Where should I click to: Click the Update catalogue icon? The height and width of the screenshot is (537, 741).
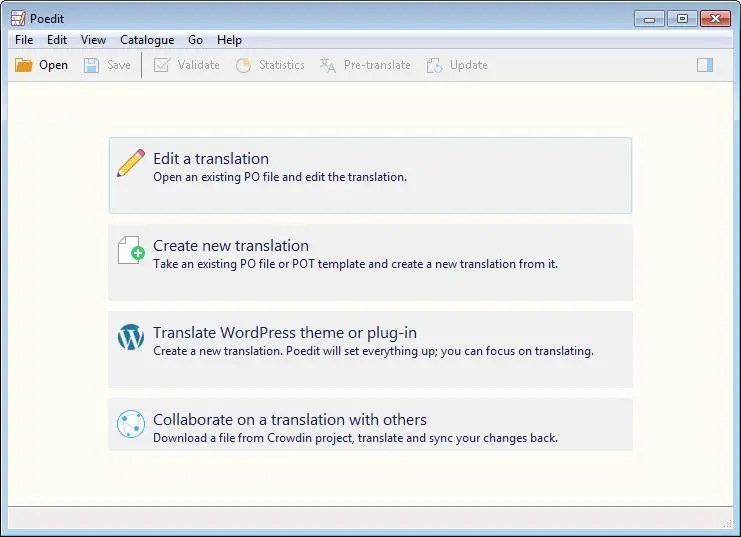(x=434, y=65)
